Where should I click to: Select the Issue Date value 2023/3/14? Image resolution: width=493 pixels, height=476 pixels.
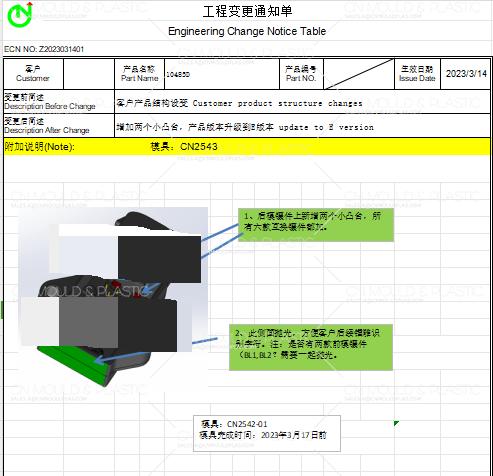[466, 74]
